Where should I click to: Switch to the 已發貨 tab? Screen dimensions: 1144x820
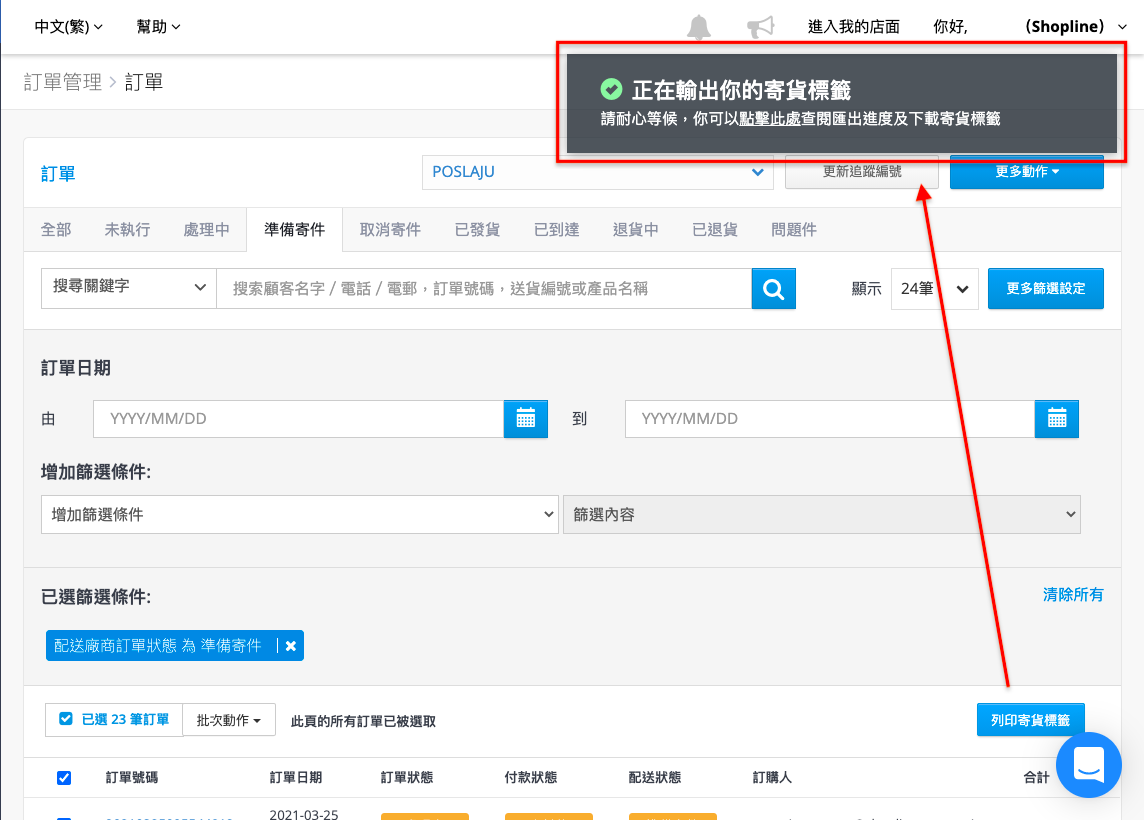[477, 230]
